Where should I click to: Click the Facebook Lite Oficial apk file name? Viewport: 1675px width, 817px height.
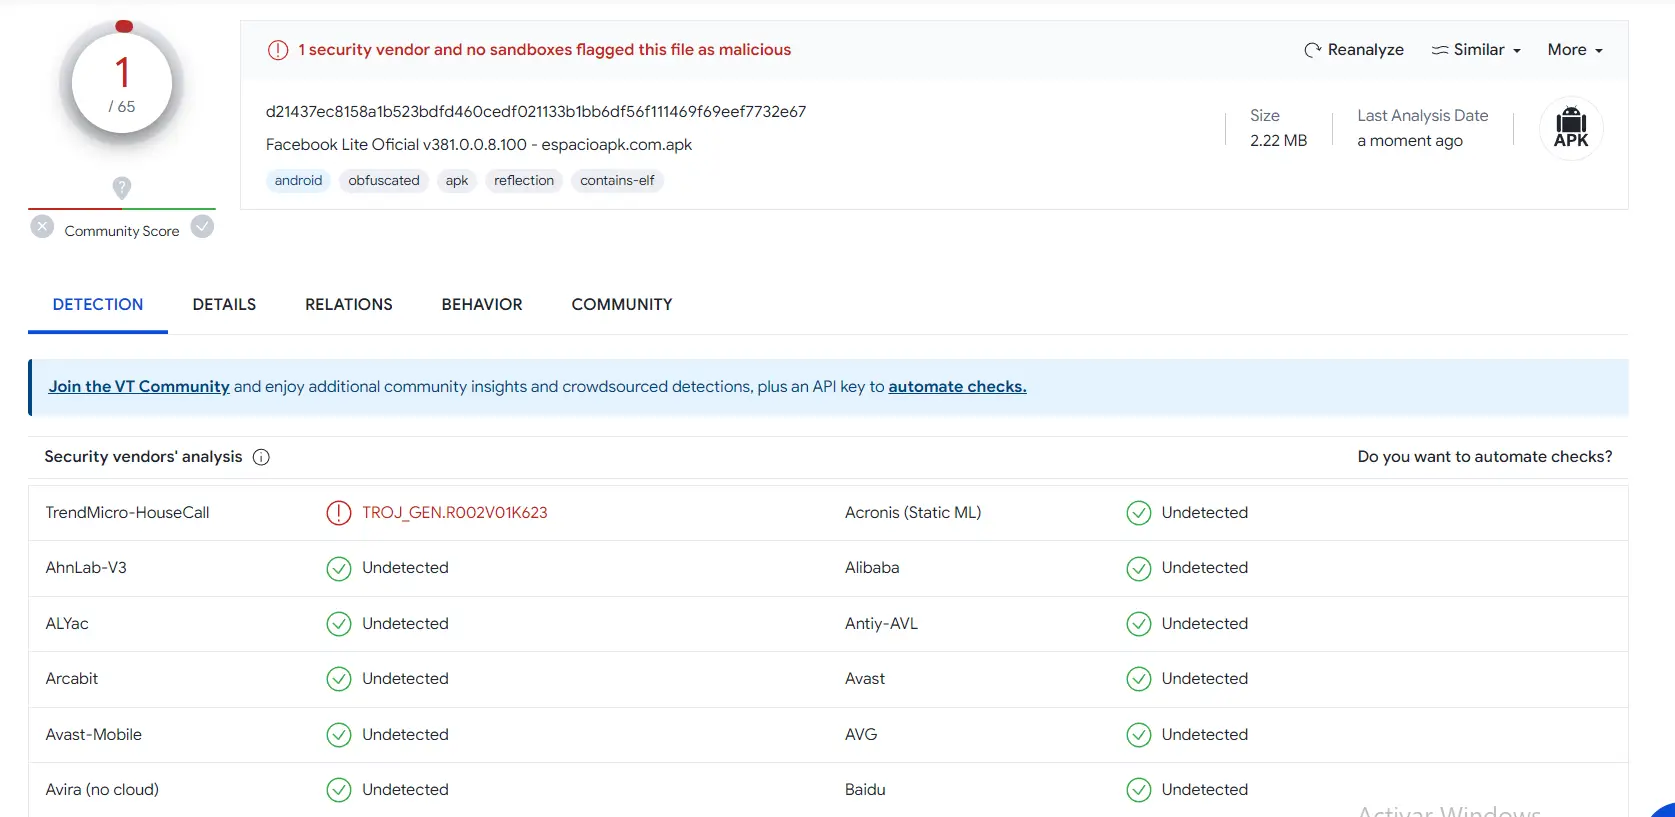[x=479, y=145]
